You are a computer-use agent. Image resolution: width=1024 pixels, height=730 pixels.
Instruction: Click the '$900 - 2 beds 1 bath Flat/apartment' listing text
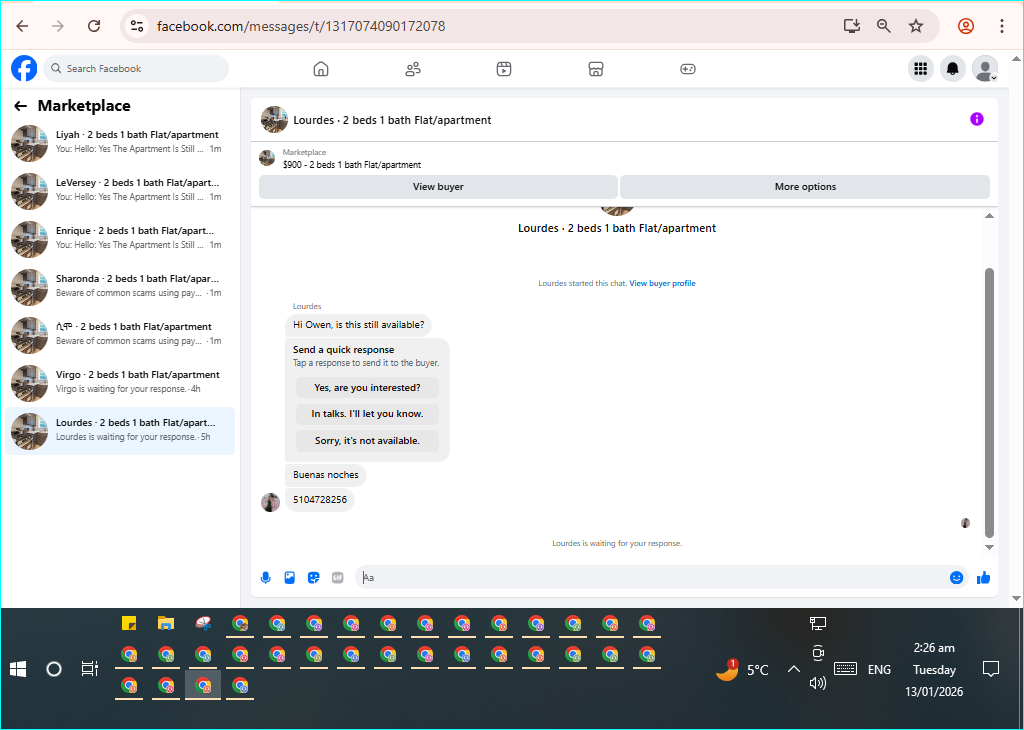pyautogui.click(x=351, y=165)
